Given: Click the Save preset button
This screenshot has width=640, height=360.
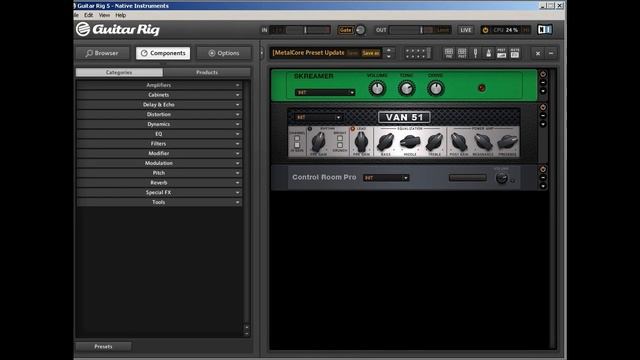Looking at the screenshot, I should [x=352, y=53].
